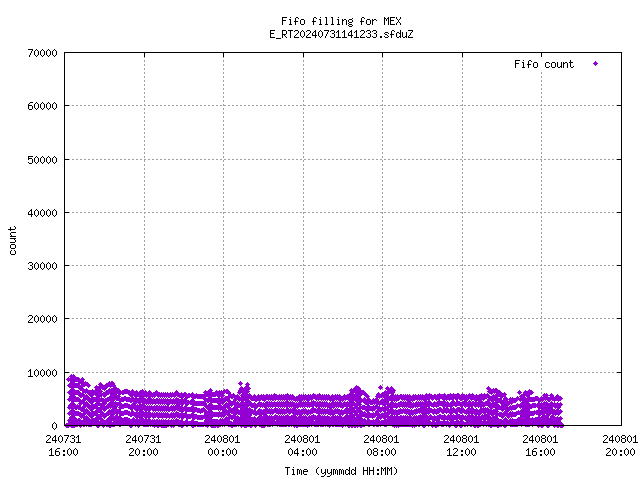The width and height of the screenshot is (640, 480).
Task: Click the 'Time (yymmdd HH:MM)' axis label
Action: pos(341,471)
